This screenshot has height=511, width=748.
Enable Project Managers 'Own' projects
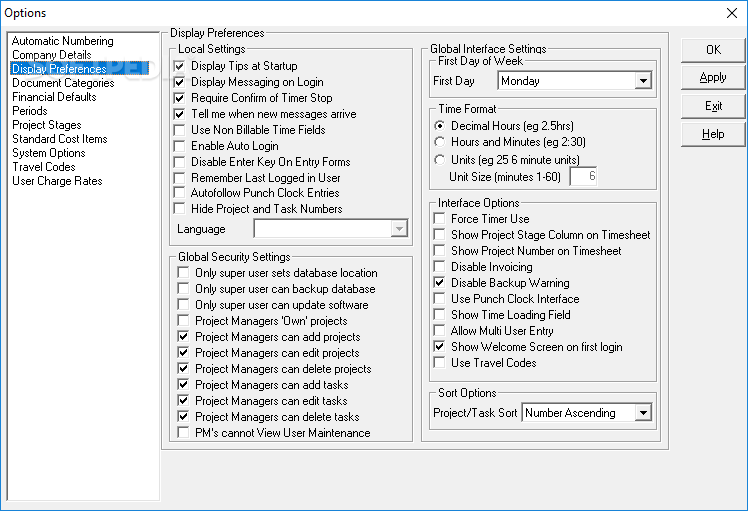[x=183, y=321]
